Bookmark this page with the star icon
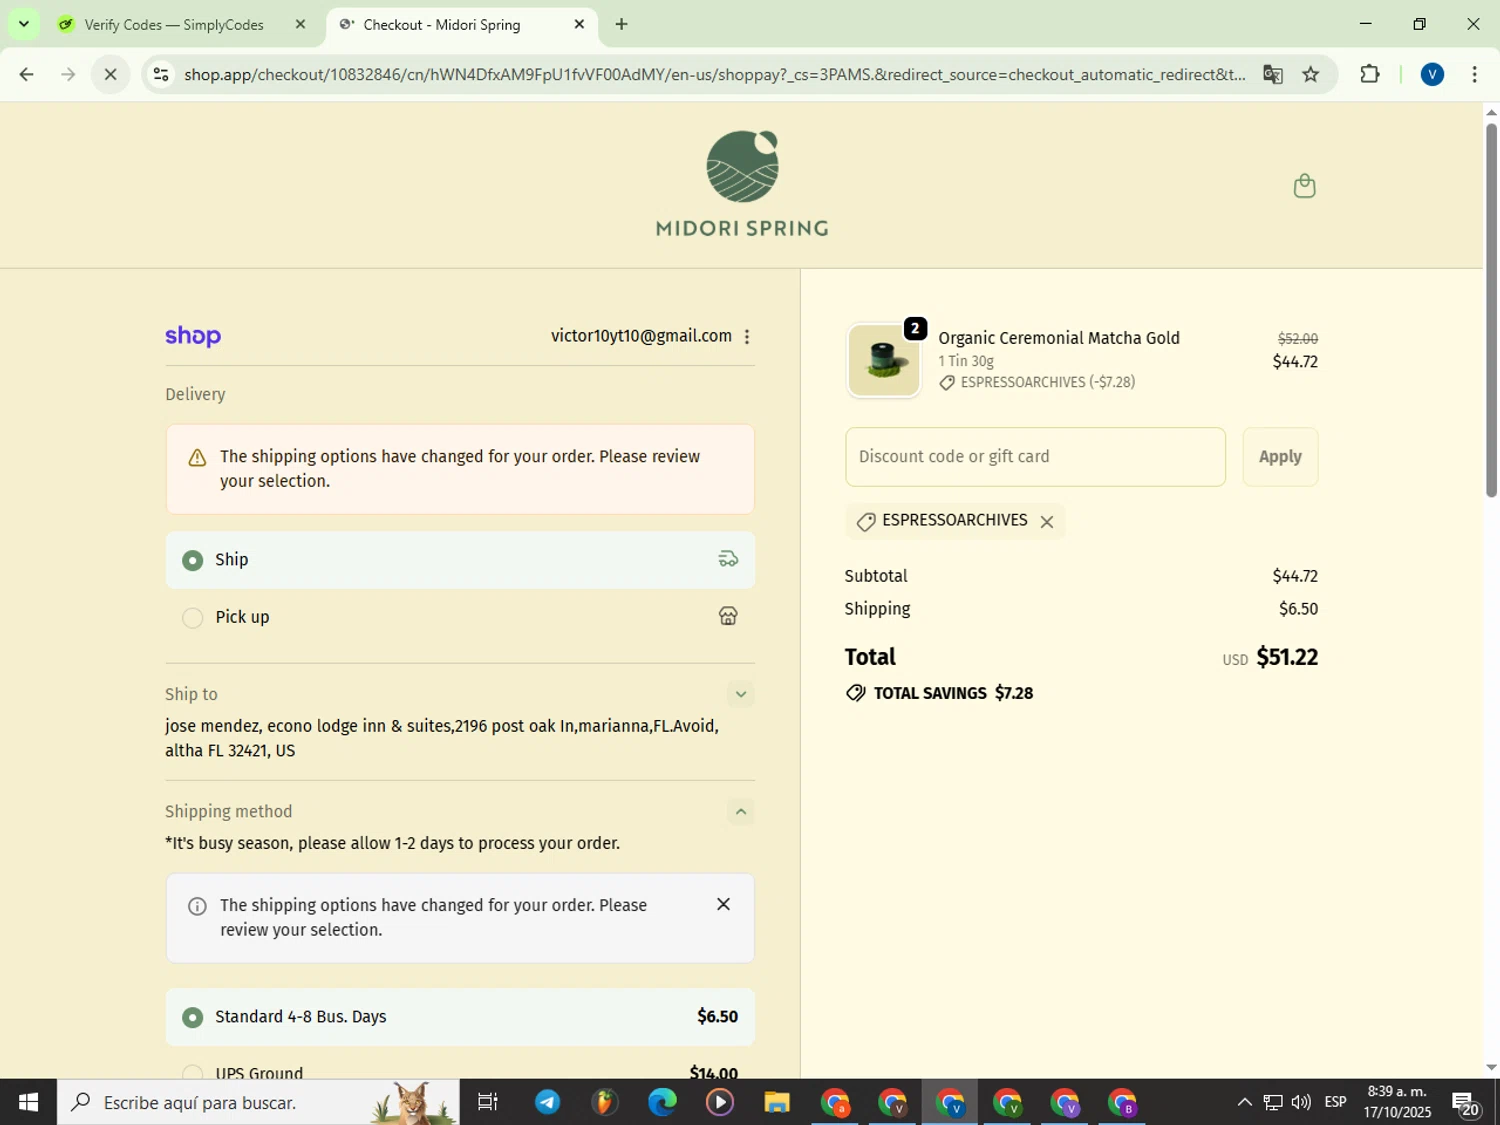 (1310, 74)
